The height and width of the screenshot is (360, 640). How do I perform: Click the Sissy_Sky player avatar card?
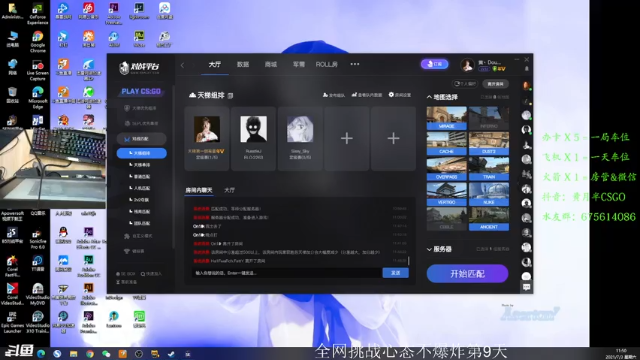[300, 138]
